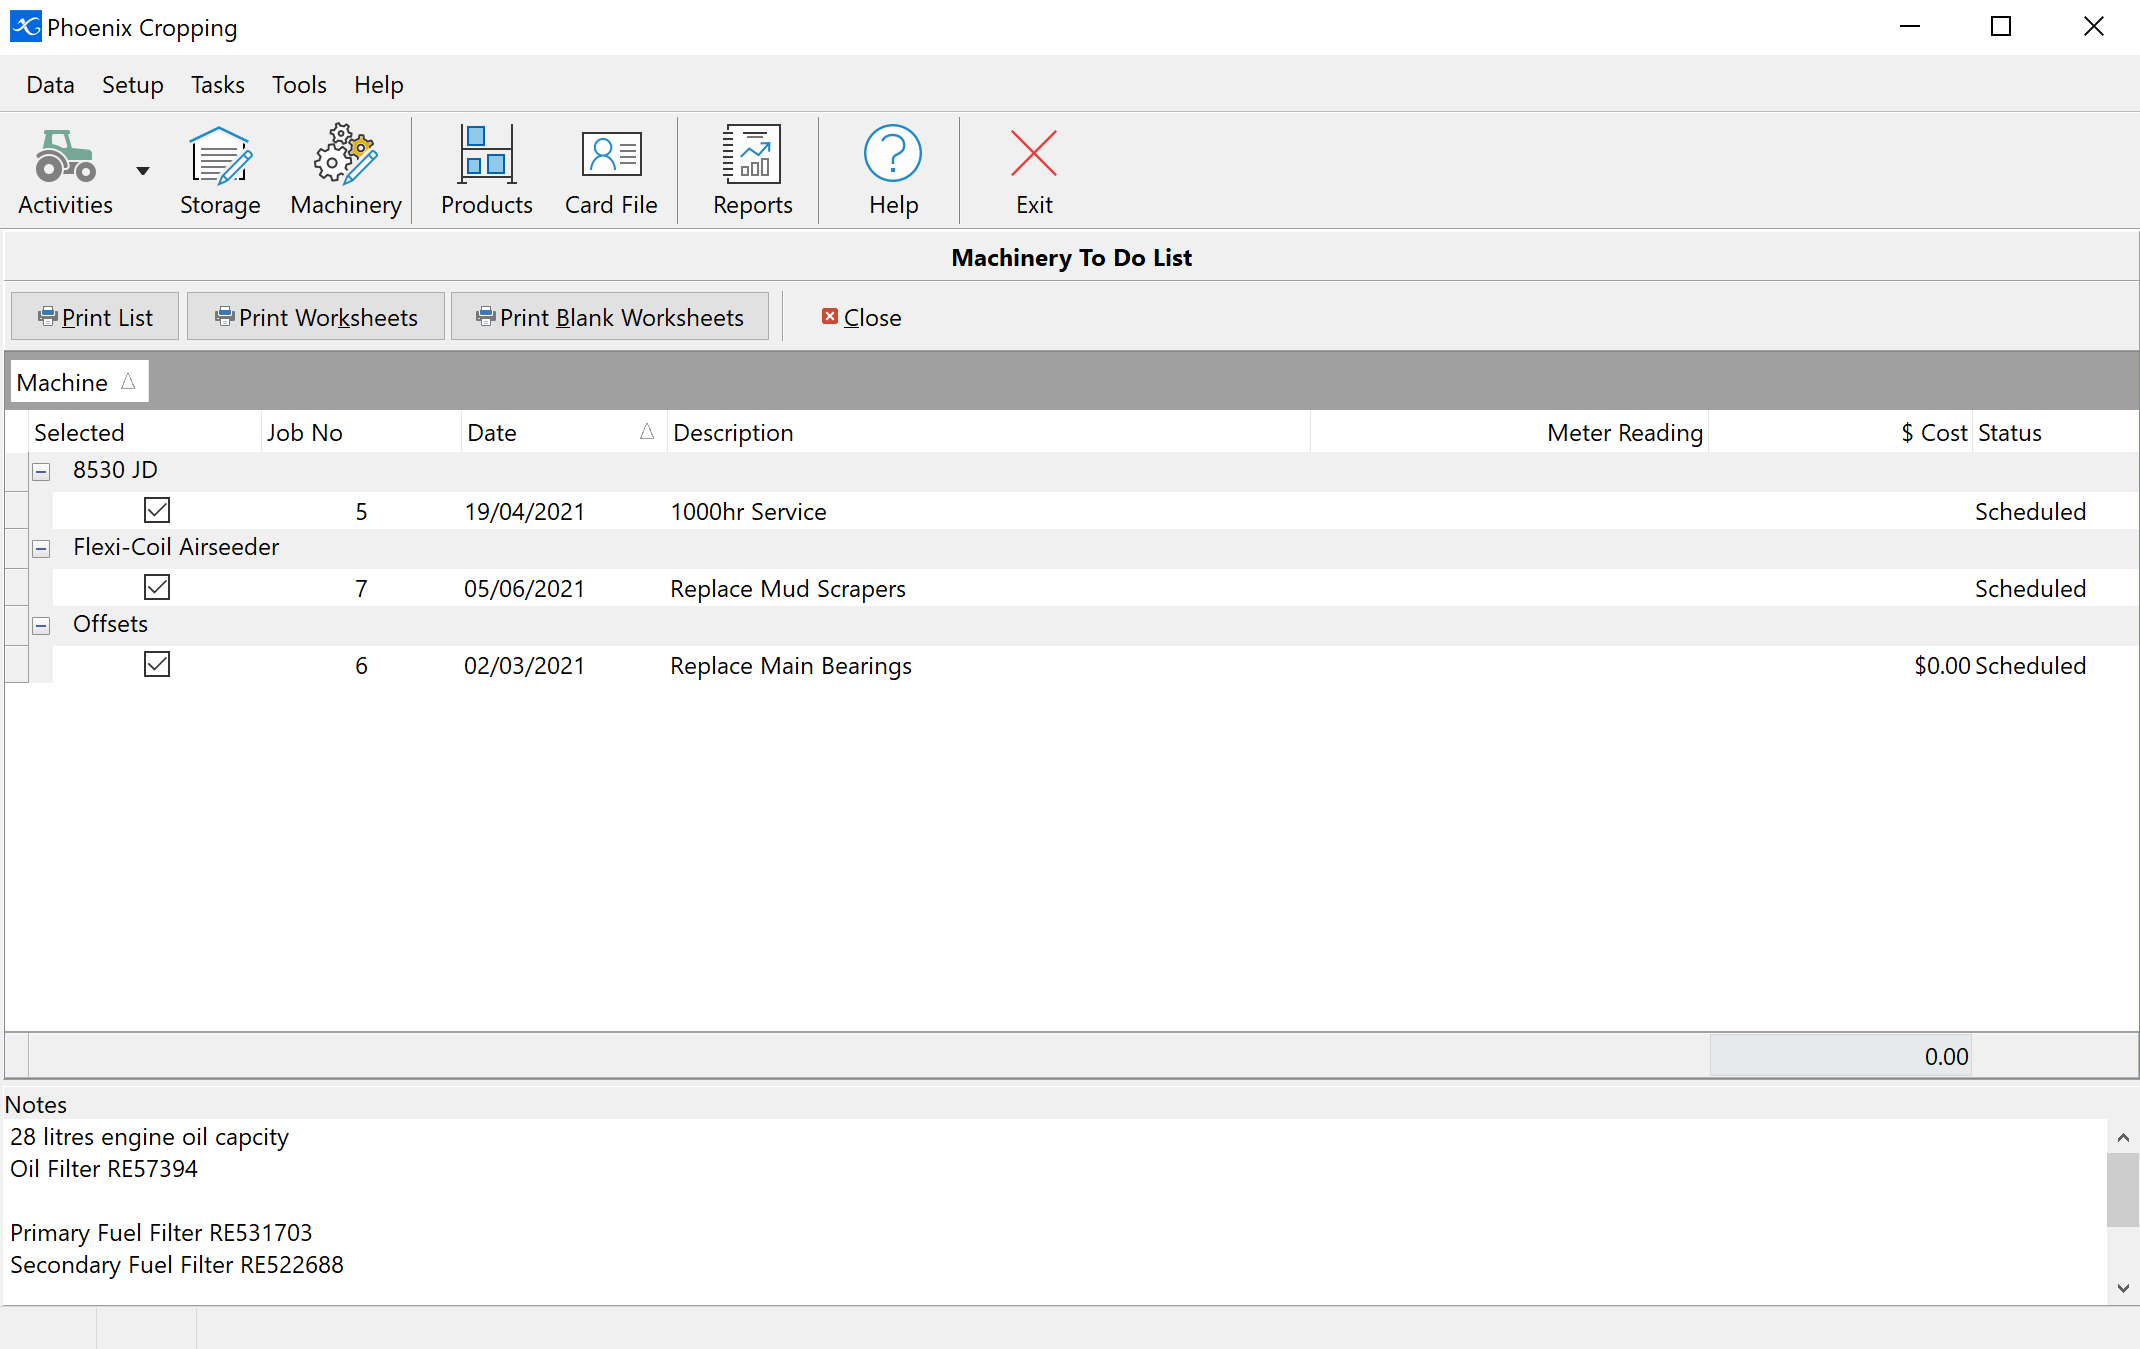Maximize the Phoenix Cropping window

[2001, 27]
